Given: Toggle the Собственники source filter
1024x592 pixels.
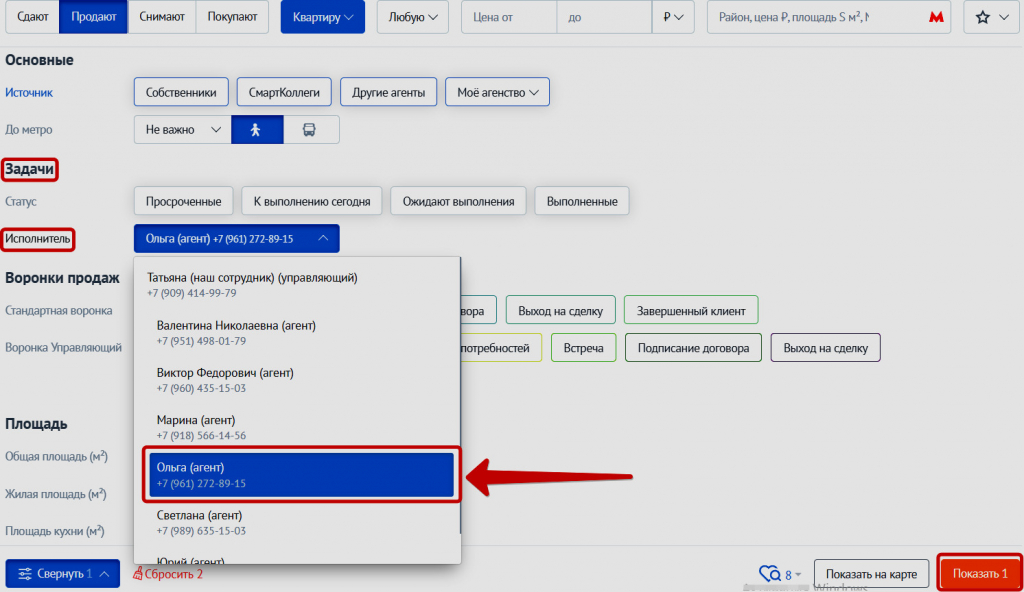Looking at the screenshot, I should 181,92.
